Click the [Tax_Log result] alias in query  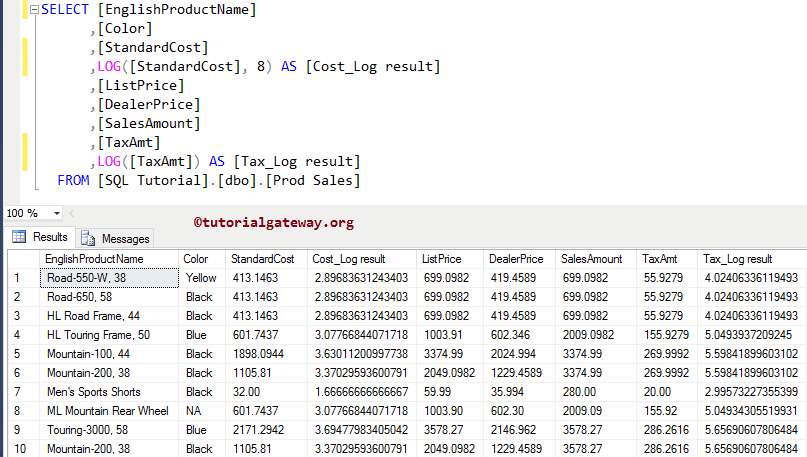click(297, 162)
